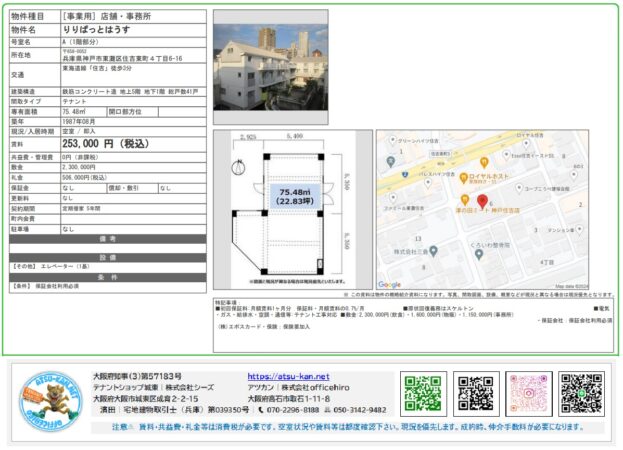Open the https://atsu-kan.net link
The image size is (623, 450).
coord(288,376)
